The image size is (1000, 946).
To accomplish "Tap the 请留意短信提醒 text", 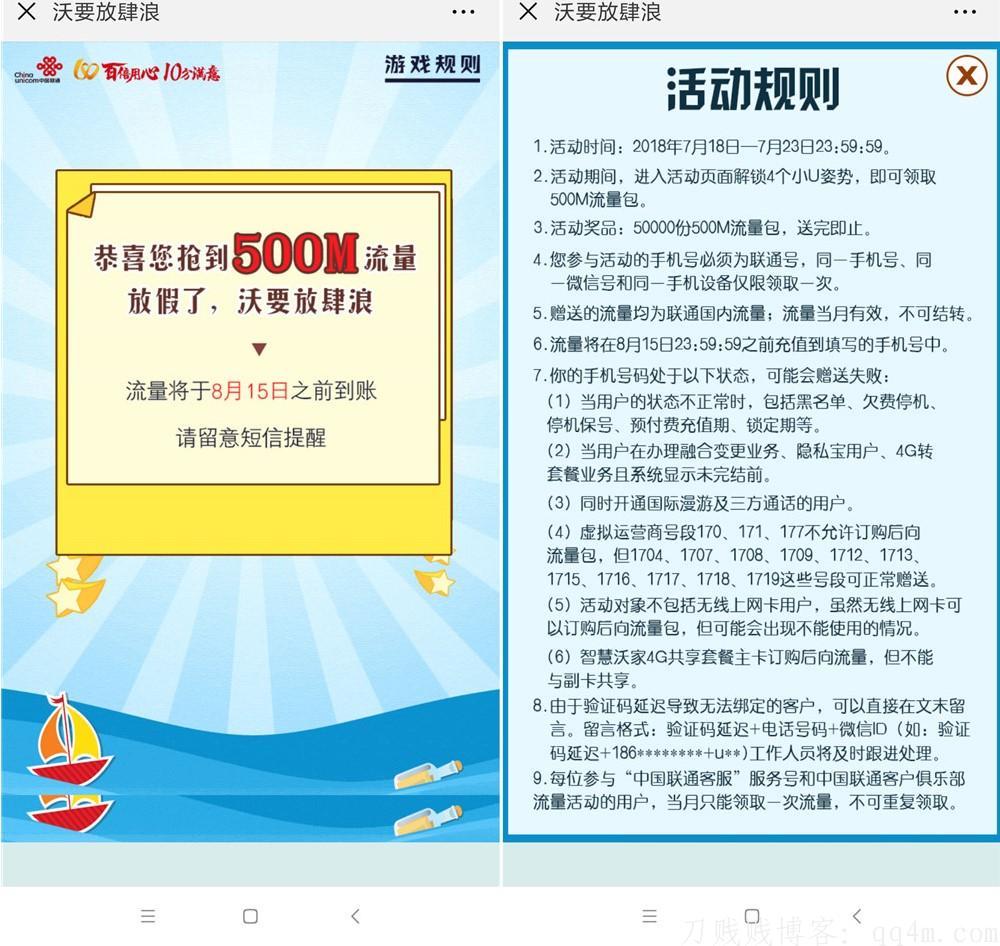I will pos(251,438).
